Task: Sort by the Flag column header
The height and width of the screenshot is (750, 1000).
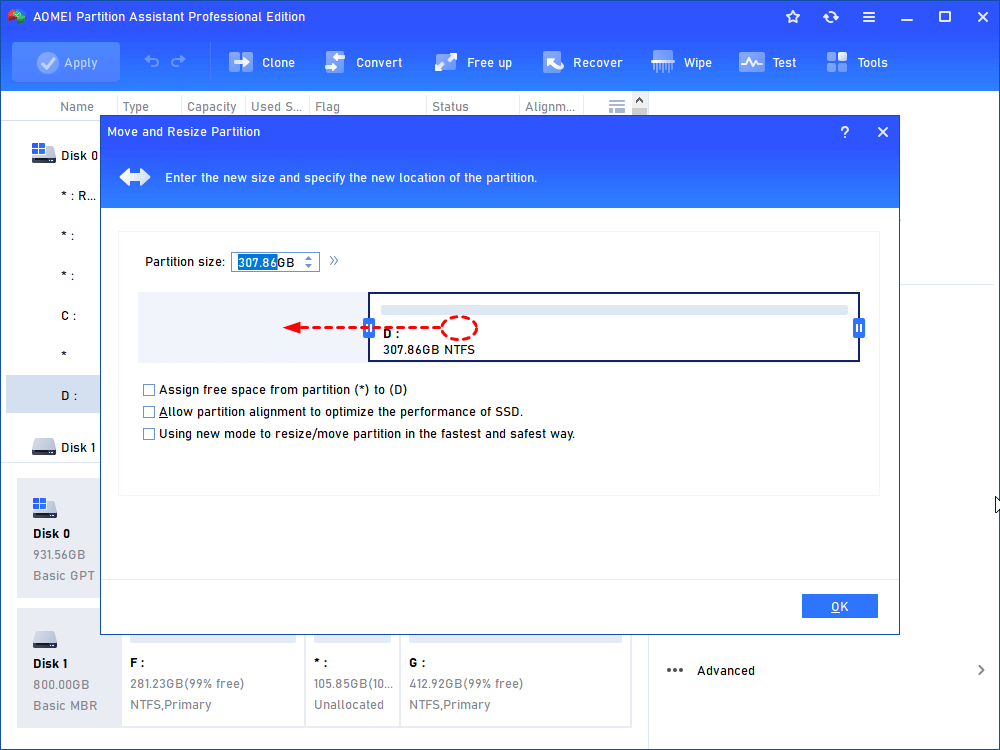Action: pos(327,107)
